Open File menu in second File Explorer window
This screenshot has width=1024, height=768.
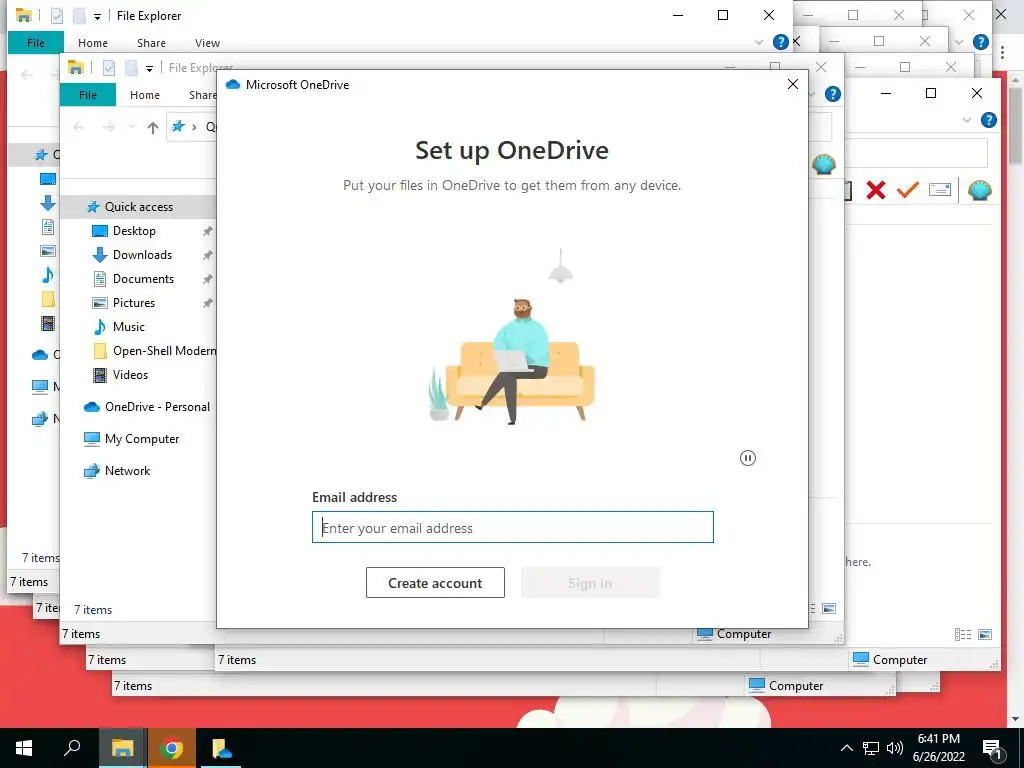[x=88, y=95]
